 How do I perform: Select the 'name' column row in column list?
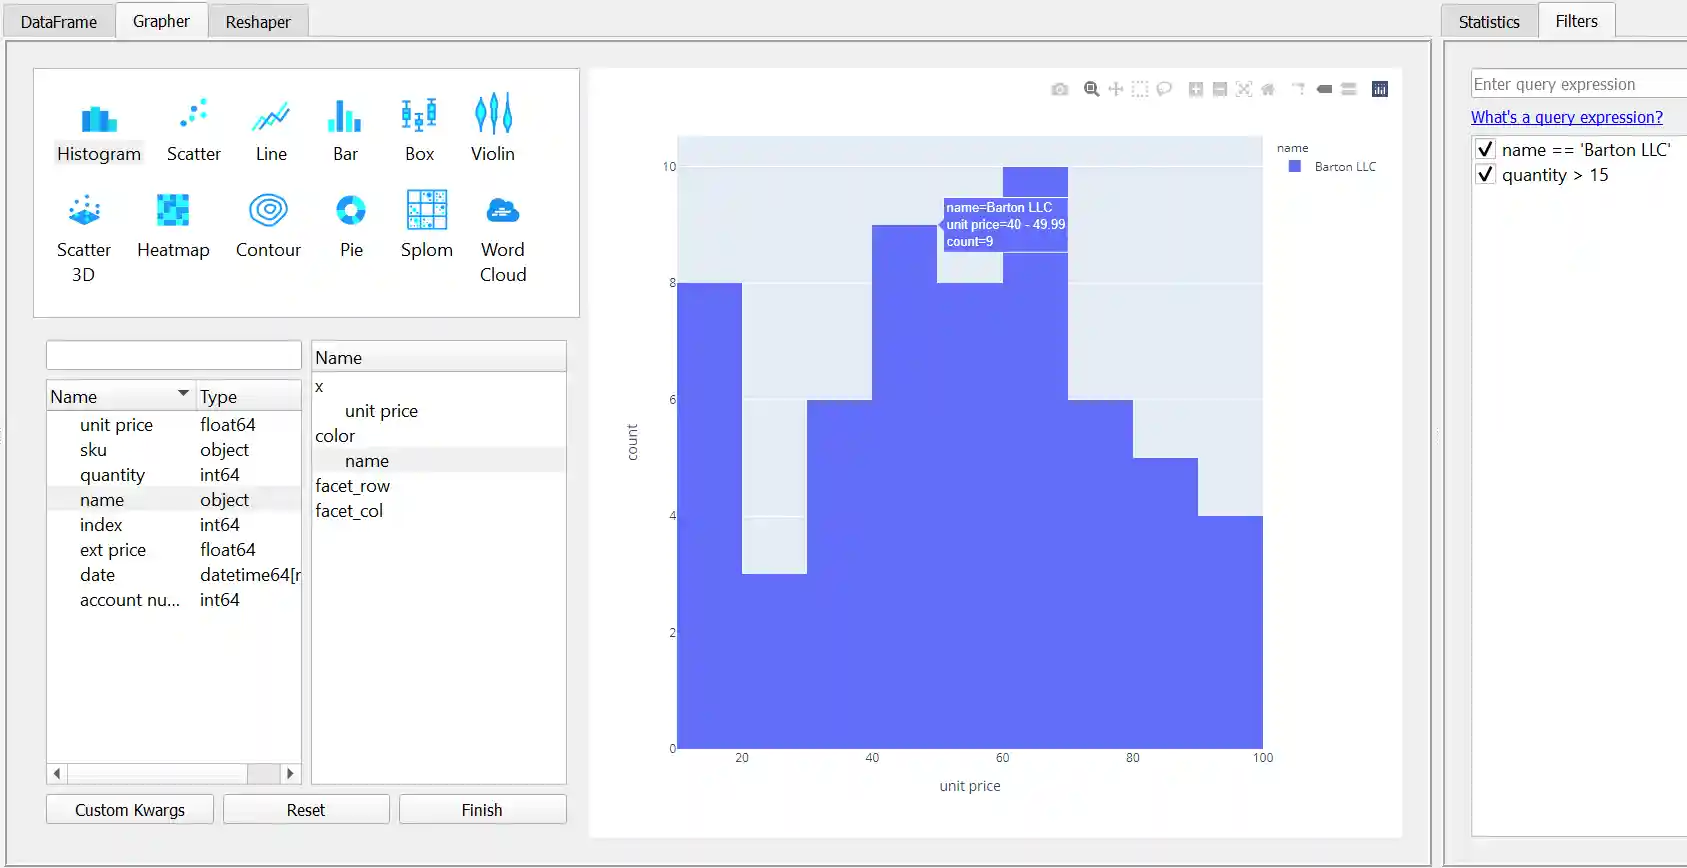[x=174, y=500]
